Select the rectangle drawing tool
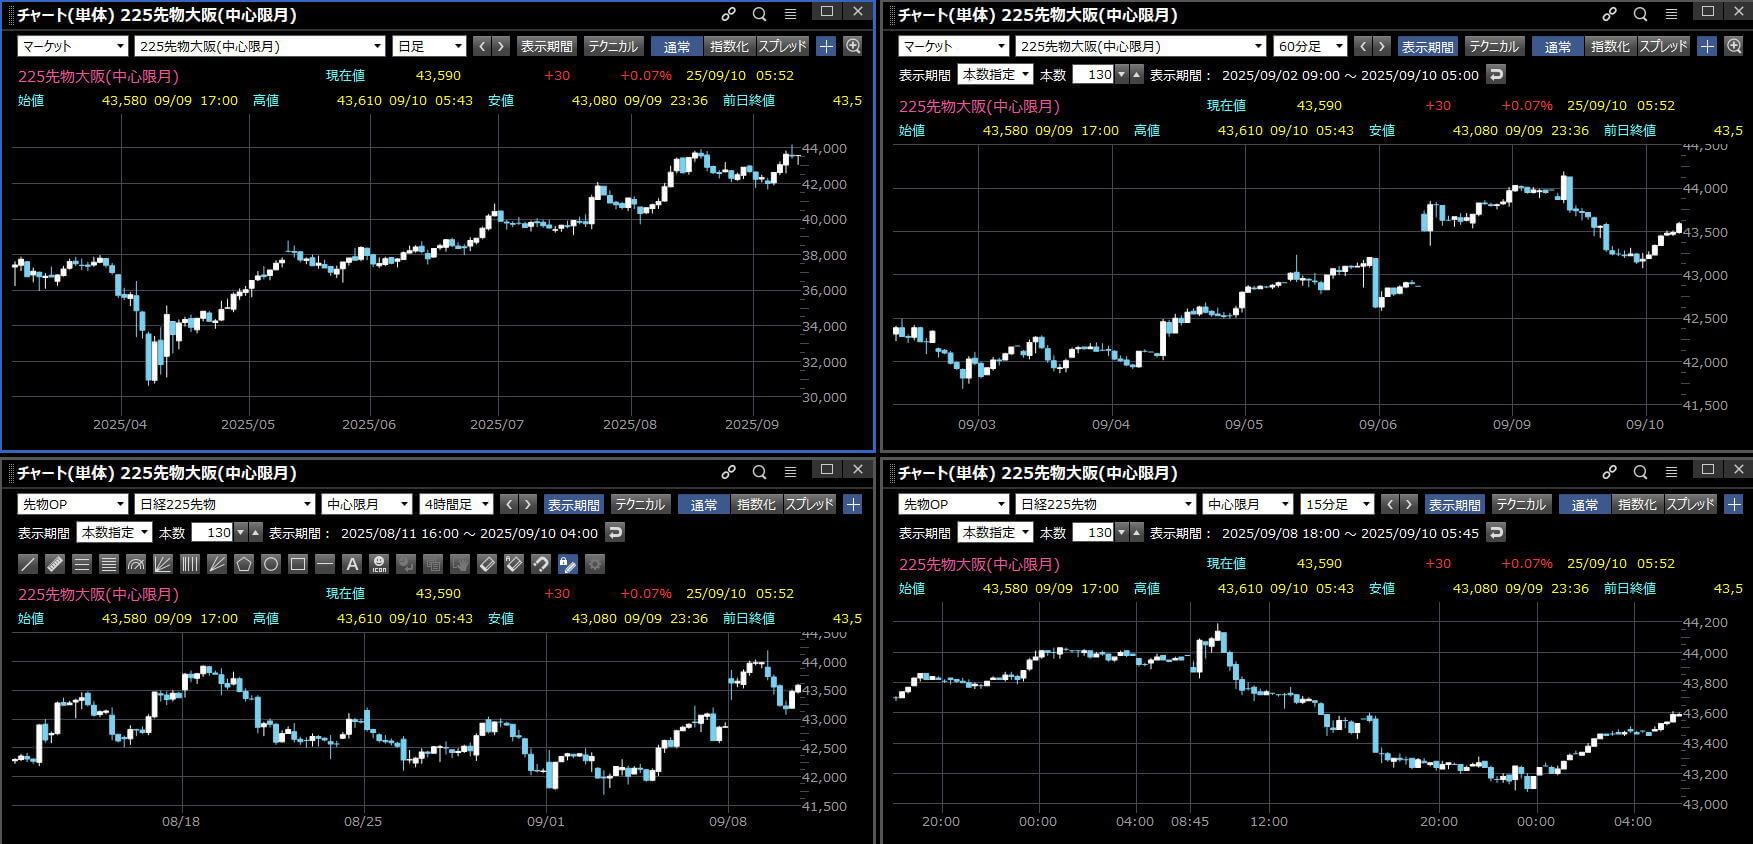 coord(297,564)
